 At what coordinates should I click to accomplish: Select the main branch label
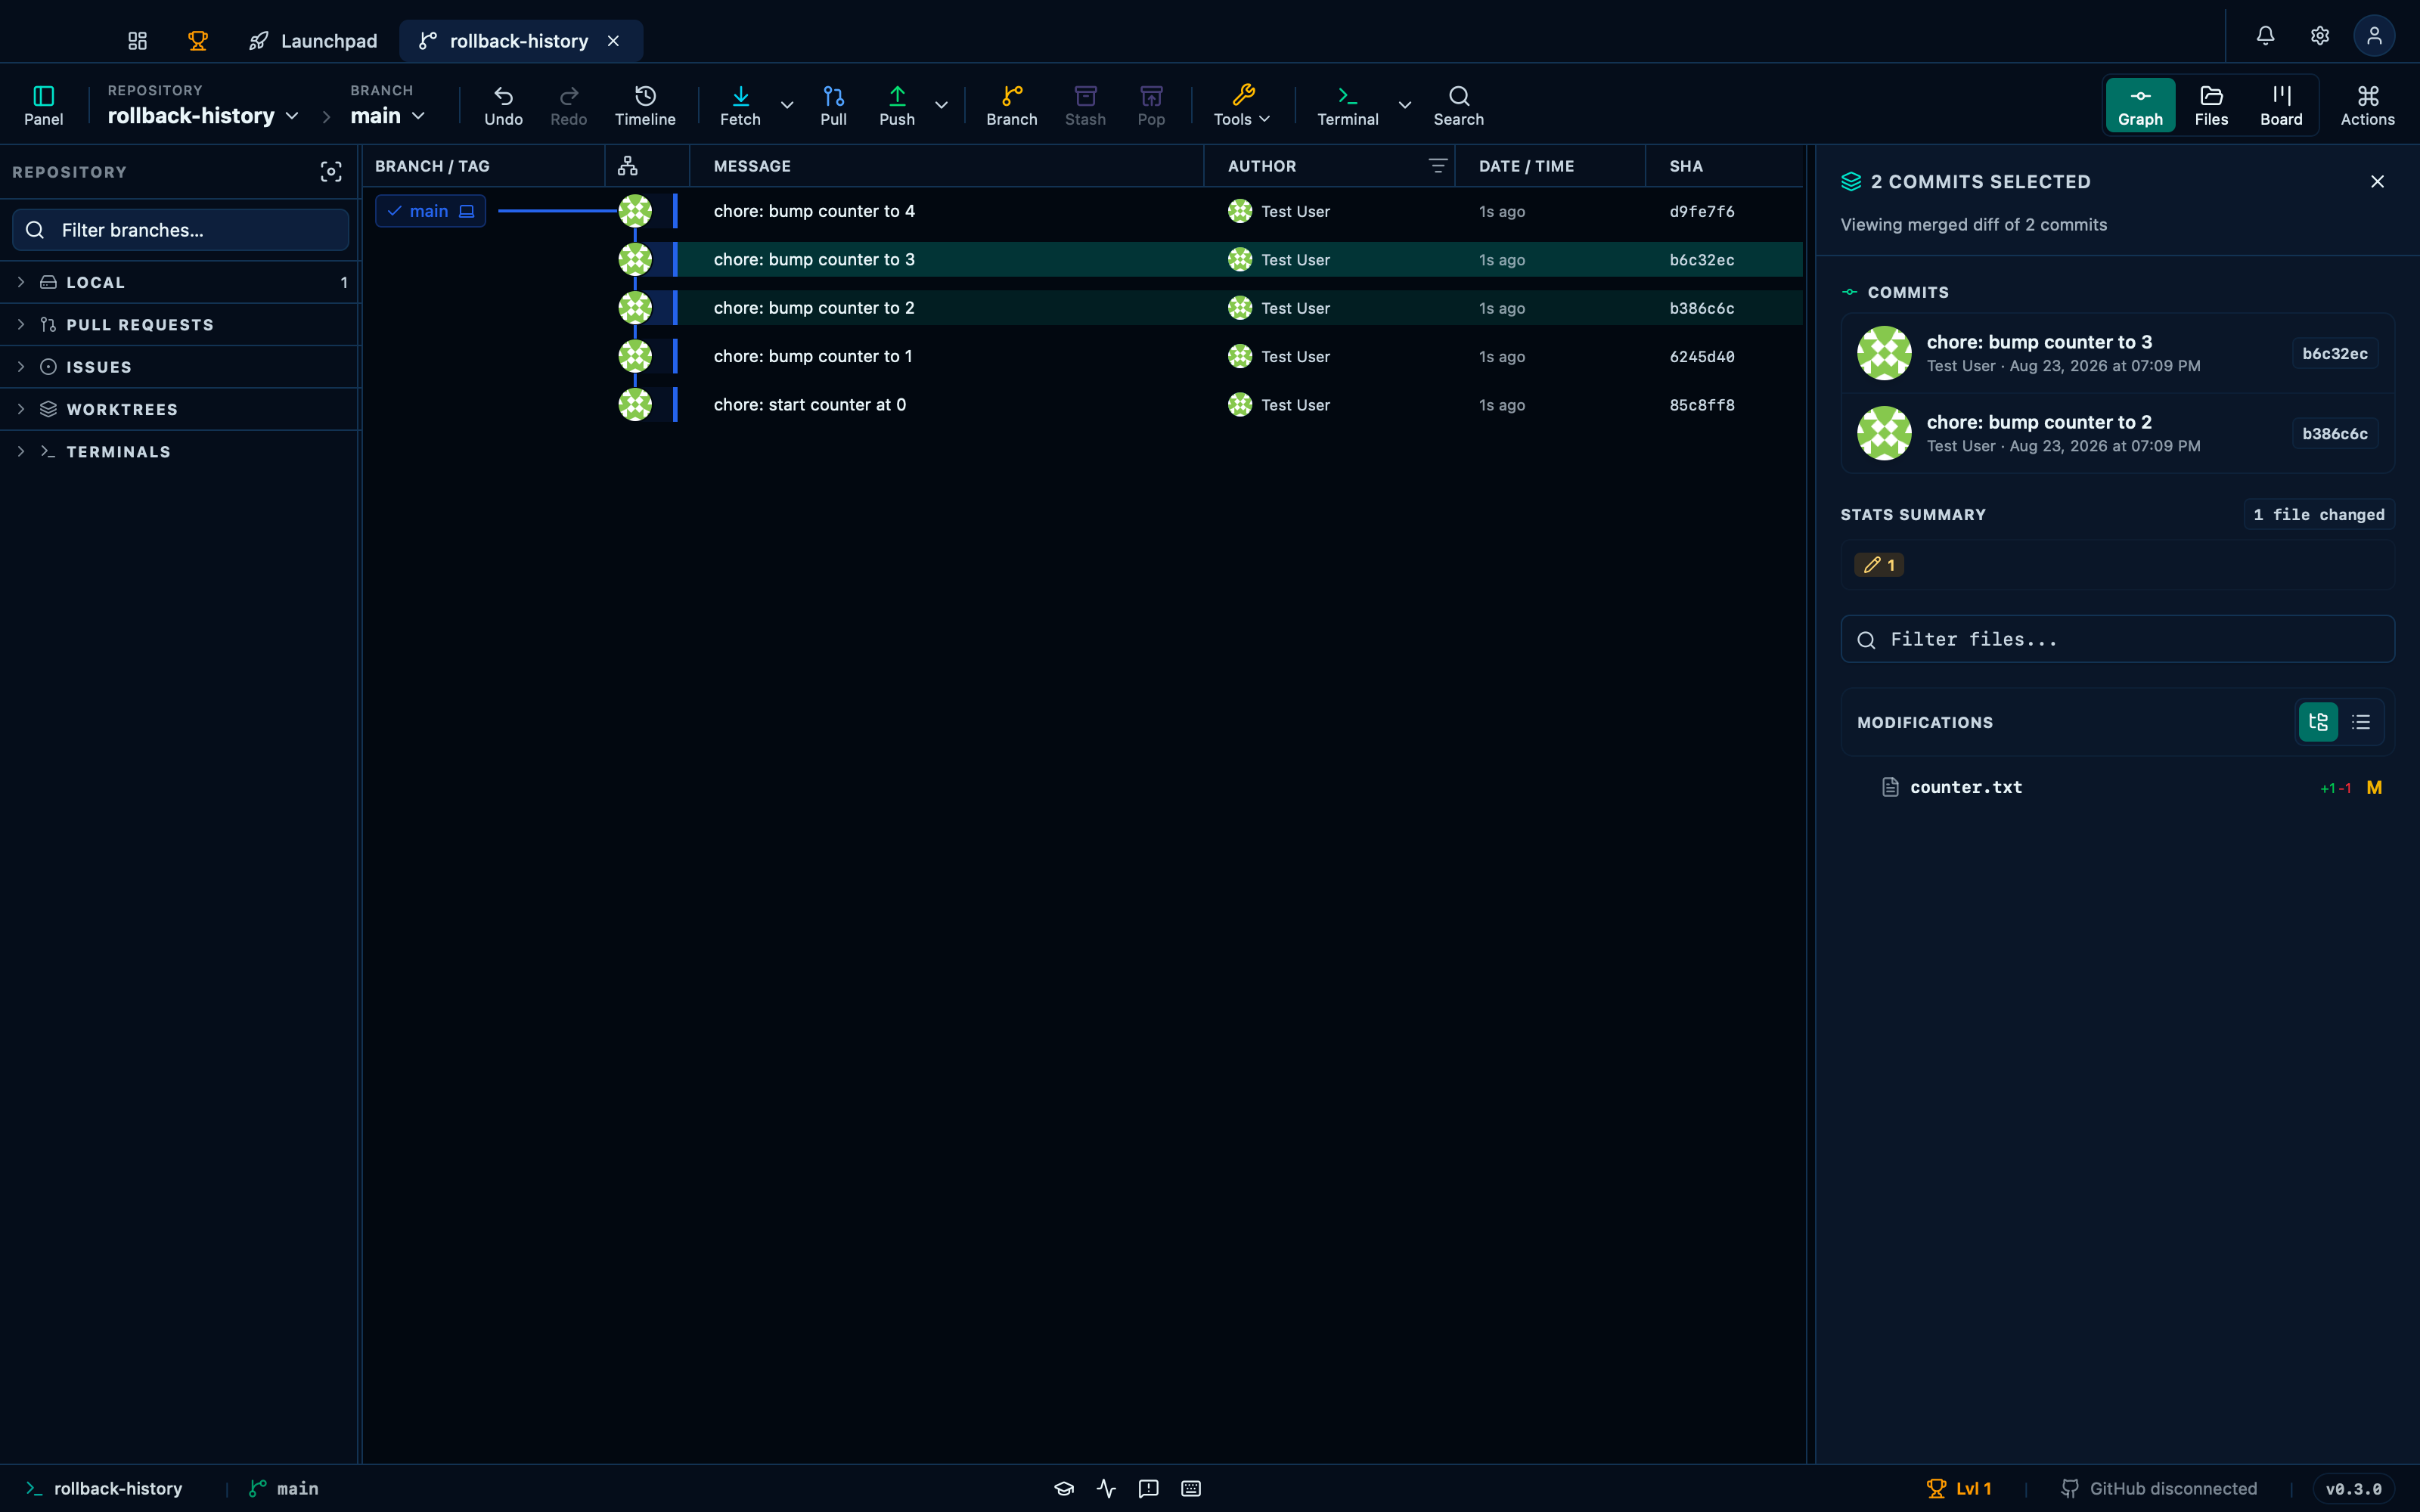coord(430,211)
